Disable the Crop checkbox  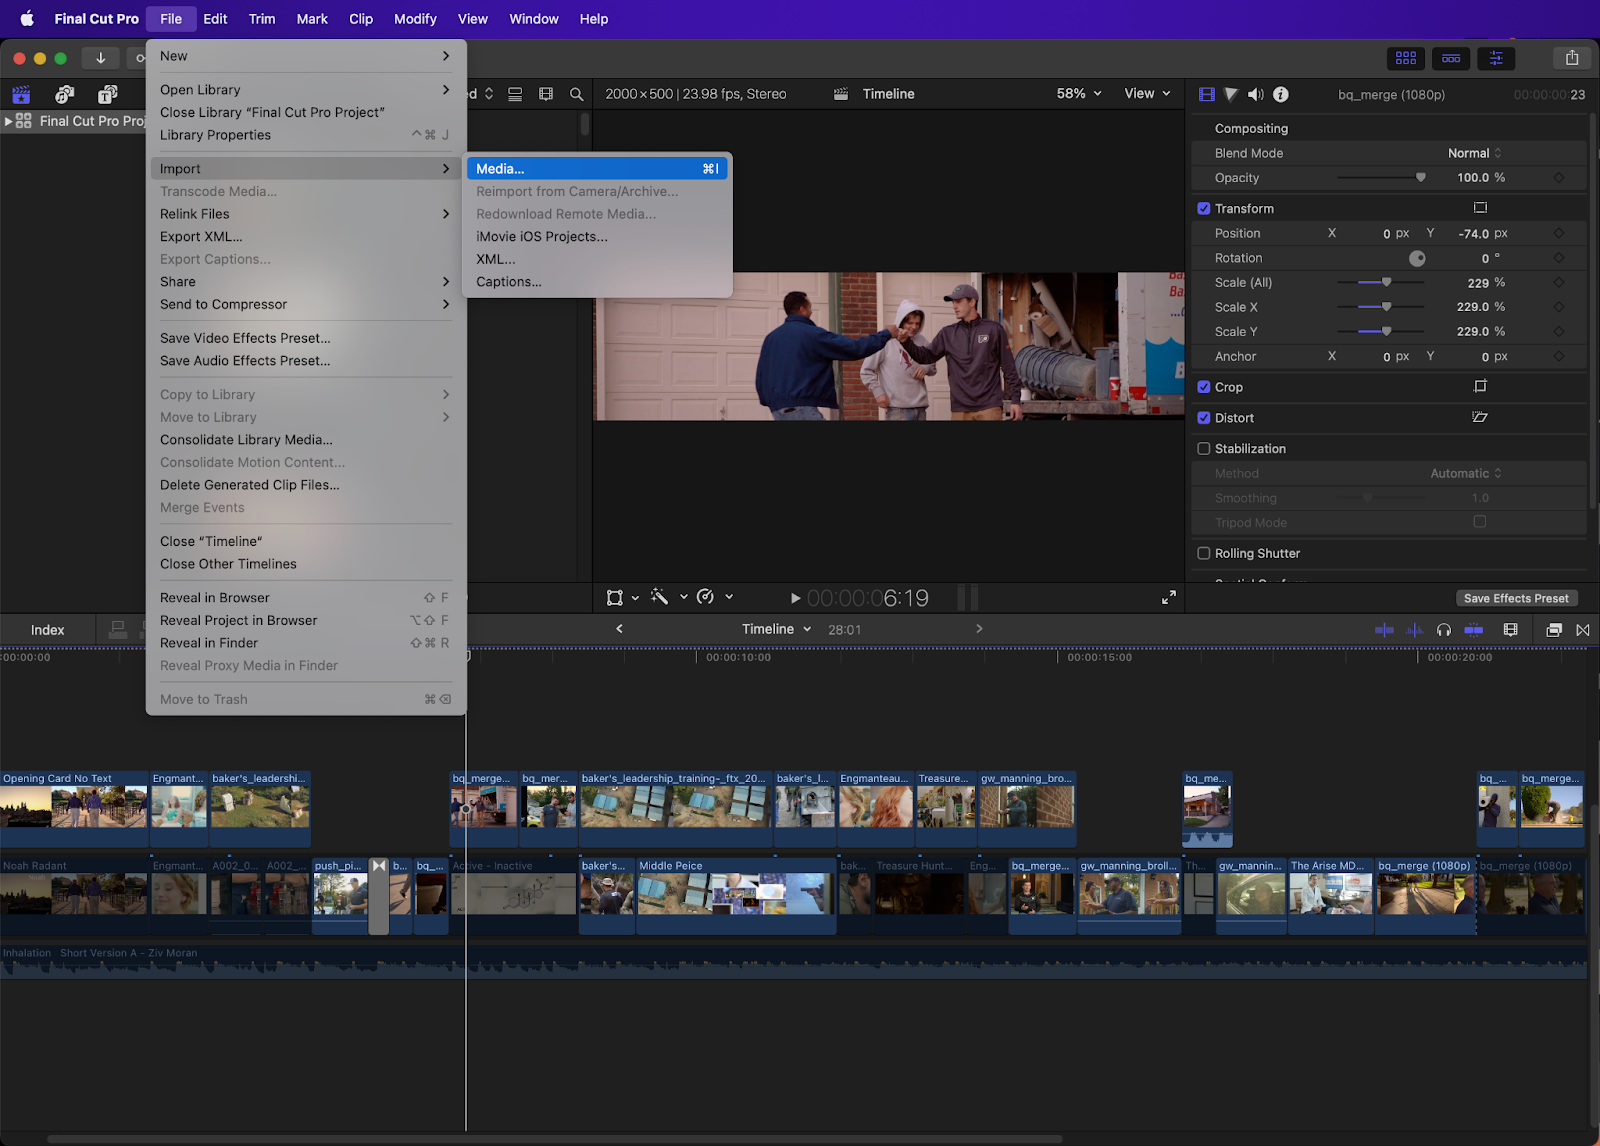1204,387
